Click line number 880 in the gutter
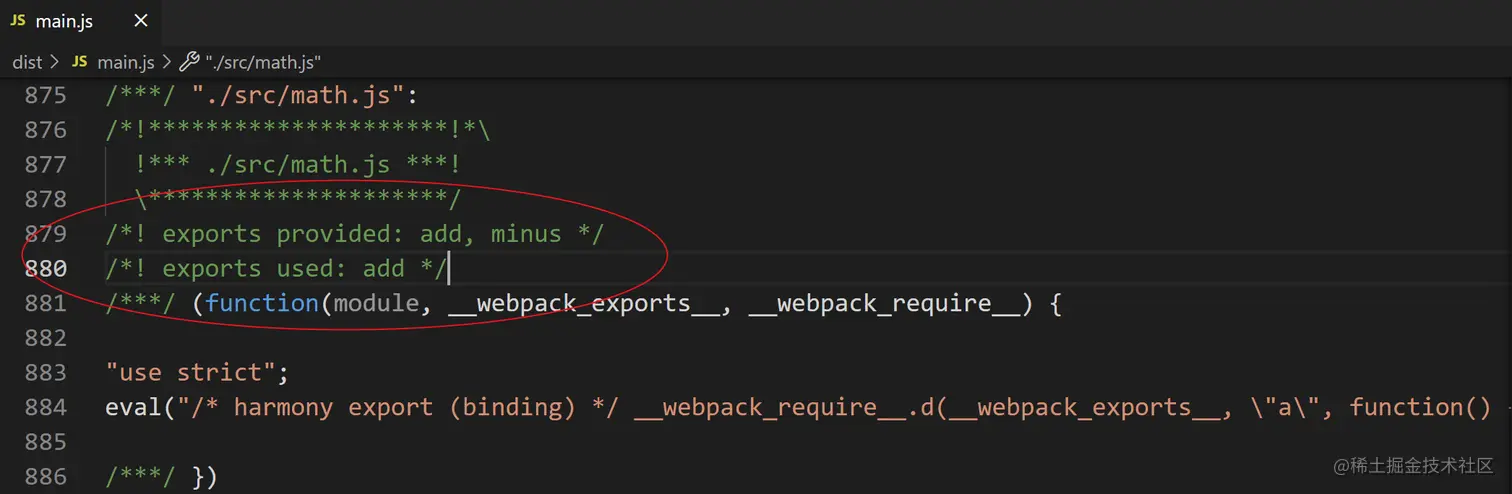This screenshot has width=1512, height=494. pyautogui.click(x=46, y=268)
